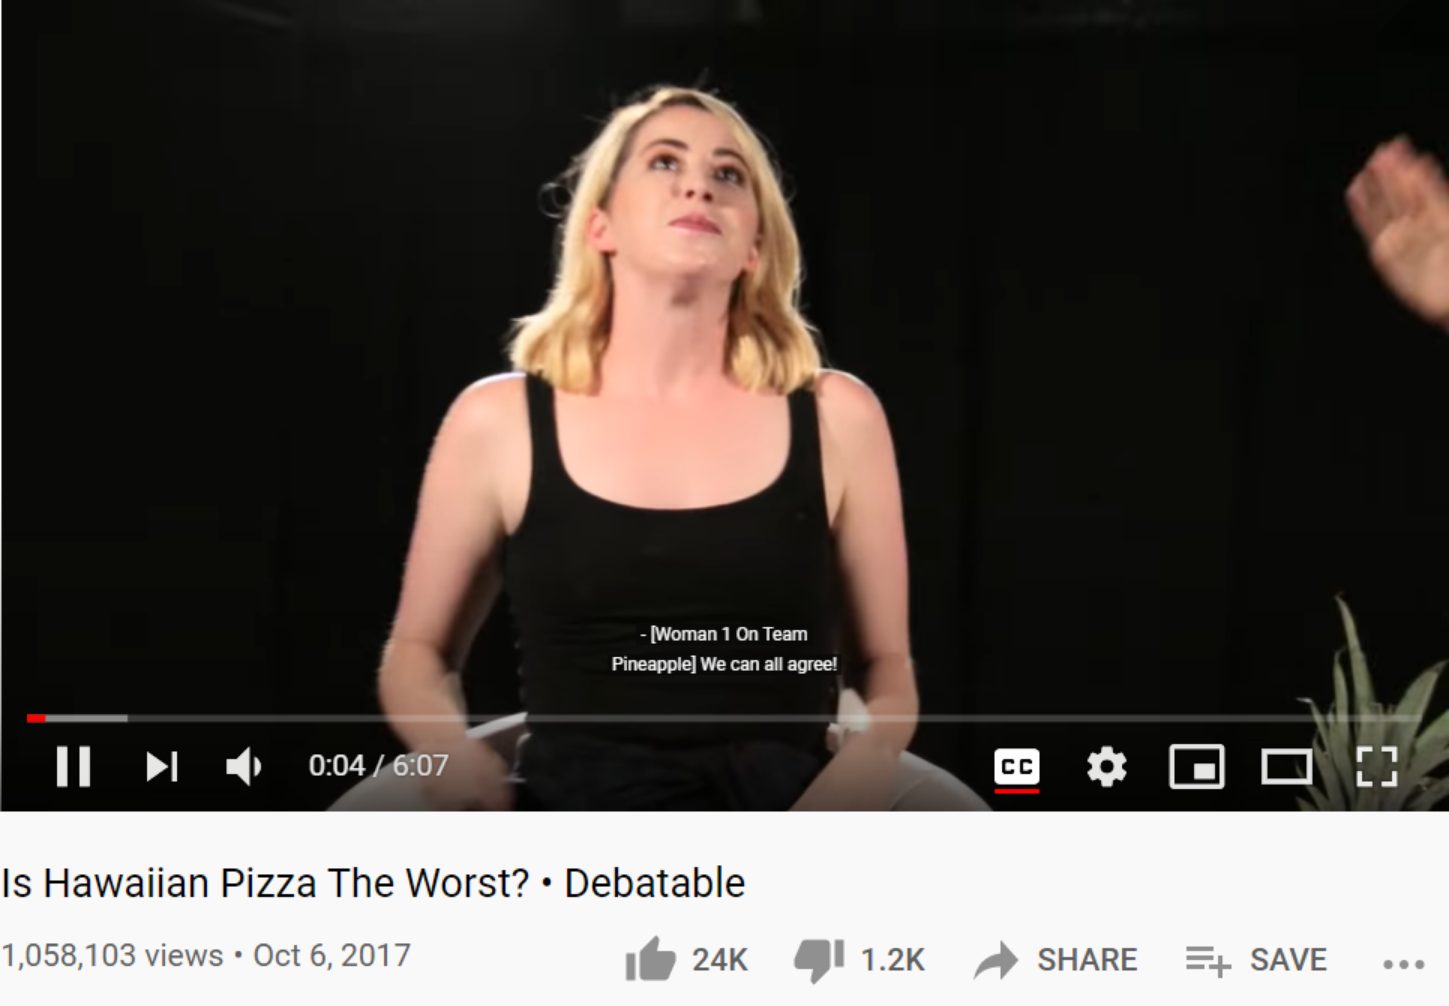This screenshot has width=1449, height=1006.
Task: Mute the video volume
Action: [x=243, y=766]
